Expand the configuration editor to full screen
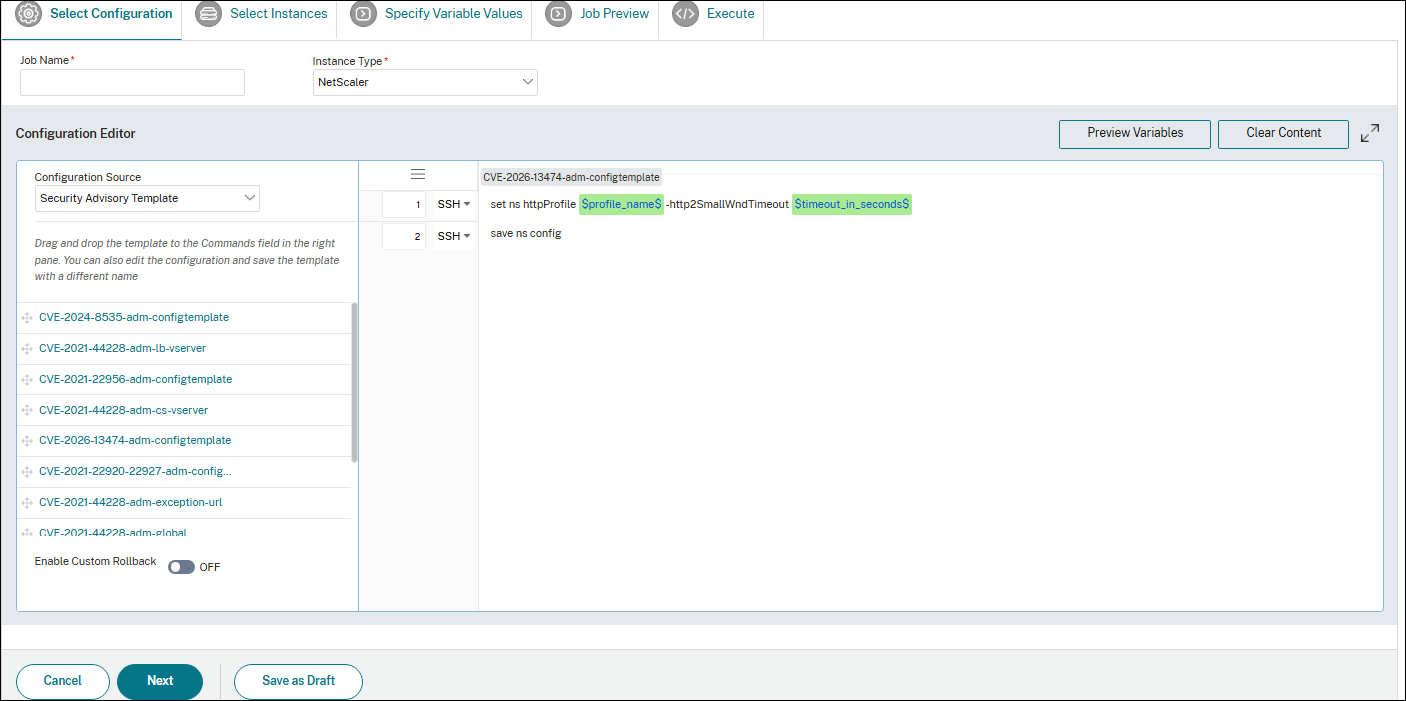The width and height of the screenshot is (1406, 701). point(1370,133)
